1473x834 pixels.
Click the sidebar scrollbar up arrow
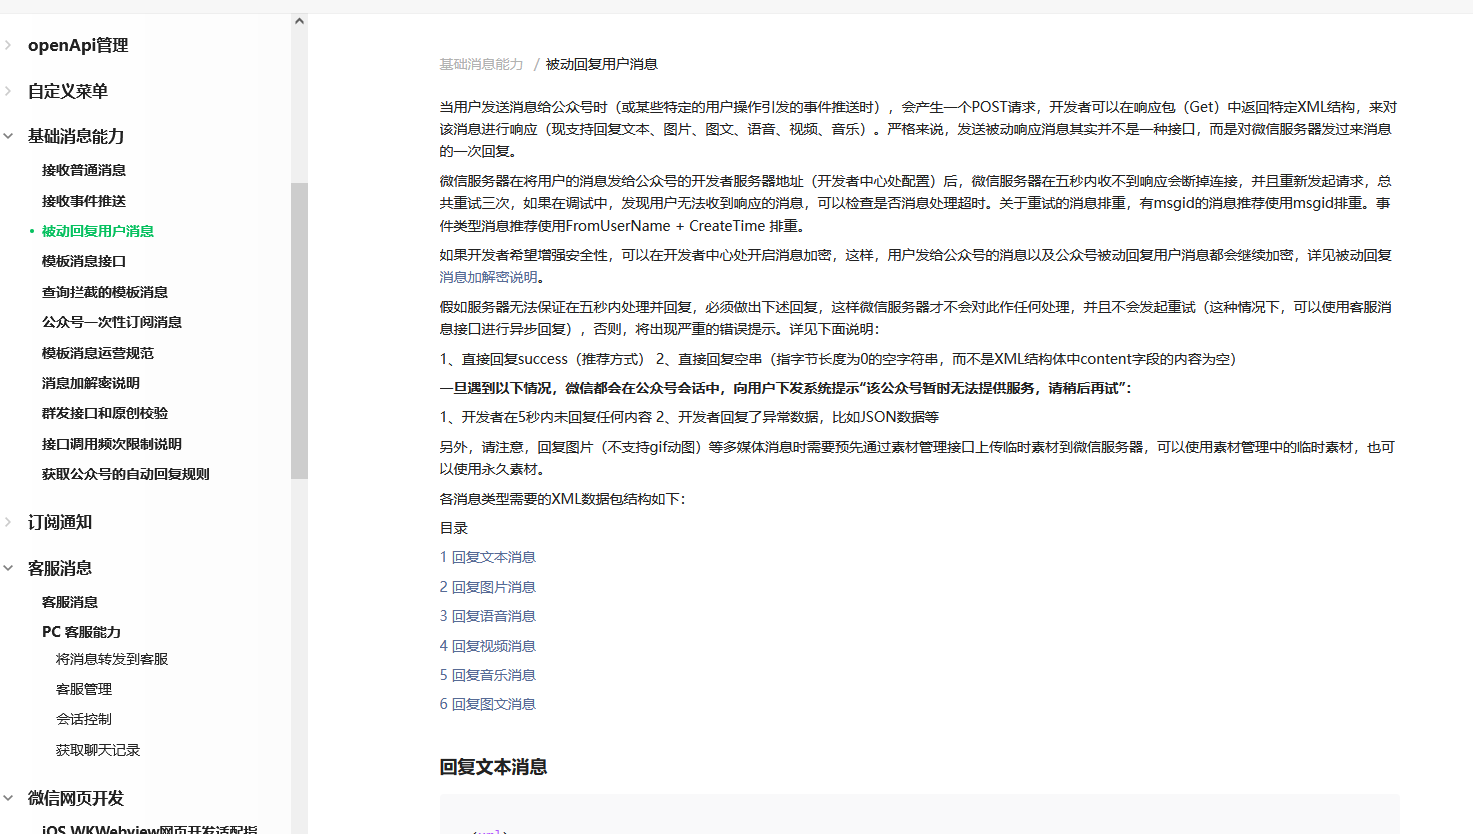pos(299,21)
